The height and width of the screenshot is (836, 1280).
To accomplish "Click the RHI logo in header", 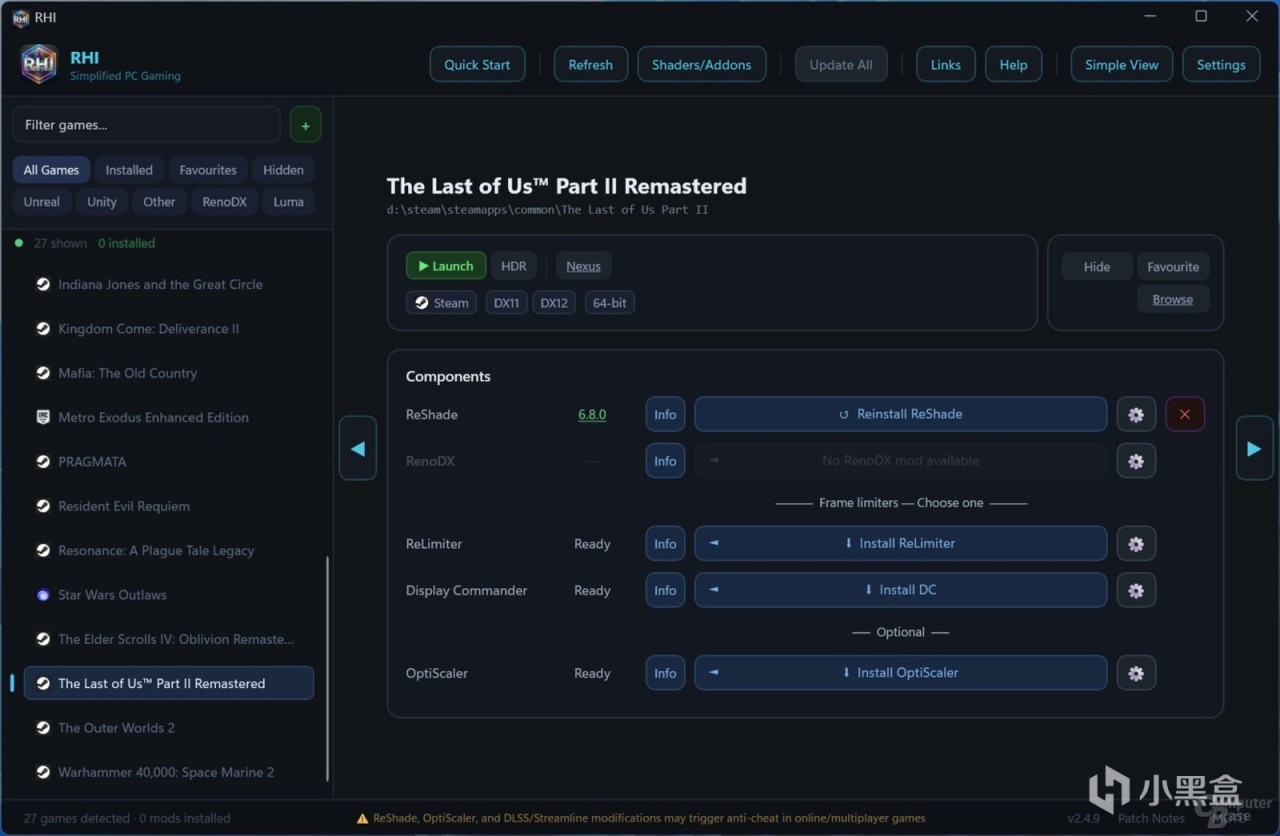I will click(39, 64).
